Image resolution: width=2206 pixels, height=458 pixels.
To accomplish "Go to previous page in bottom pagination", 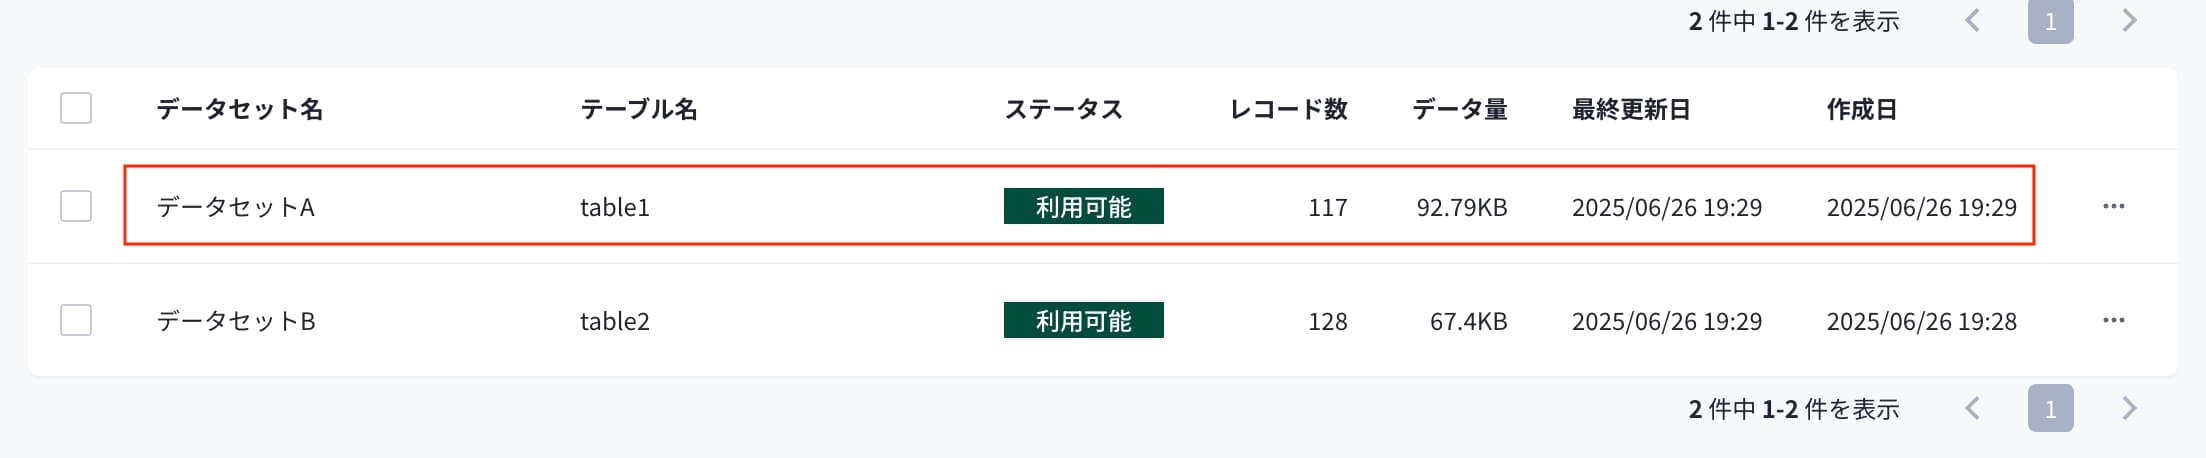I will click(1973, 408).
